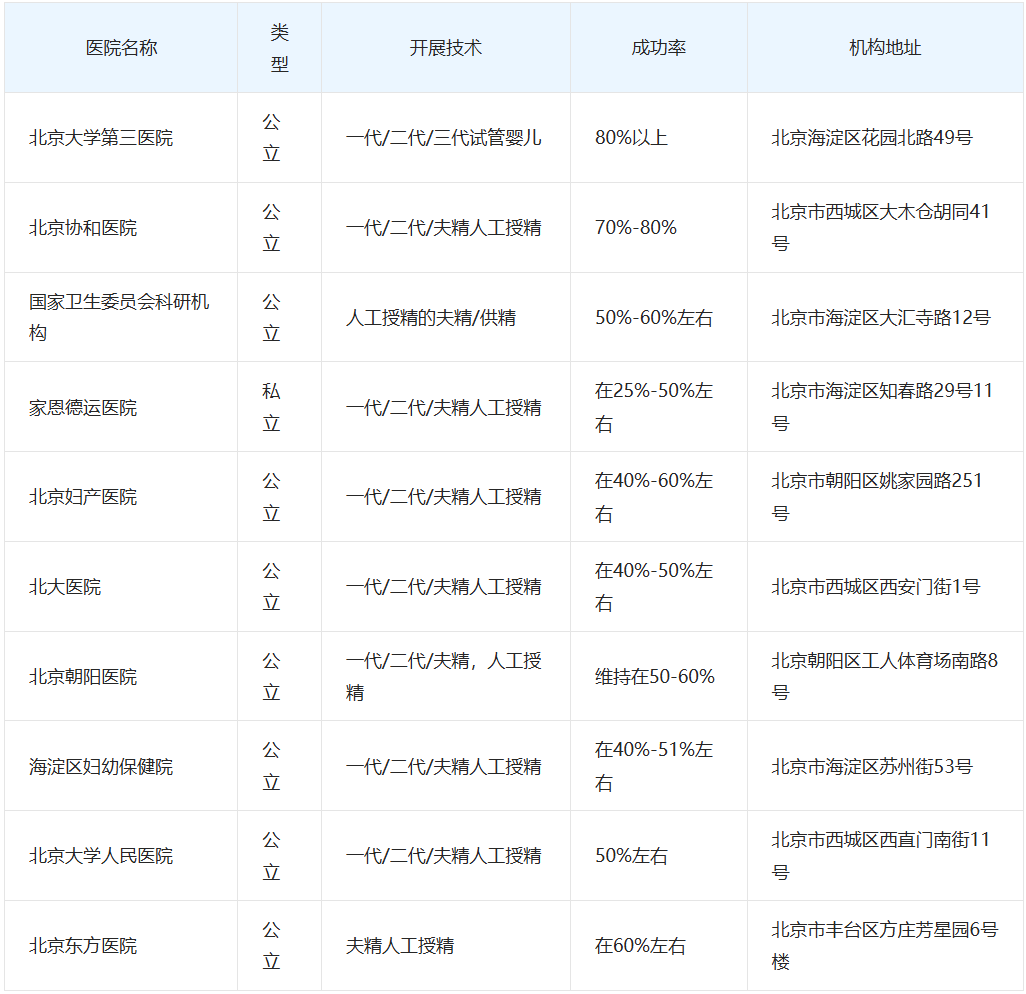This screenshot has width=1026, height=994.
Task: Click the 医院名称 column header
Action: pos(121,48)
